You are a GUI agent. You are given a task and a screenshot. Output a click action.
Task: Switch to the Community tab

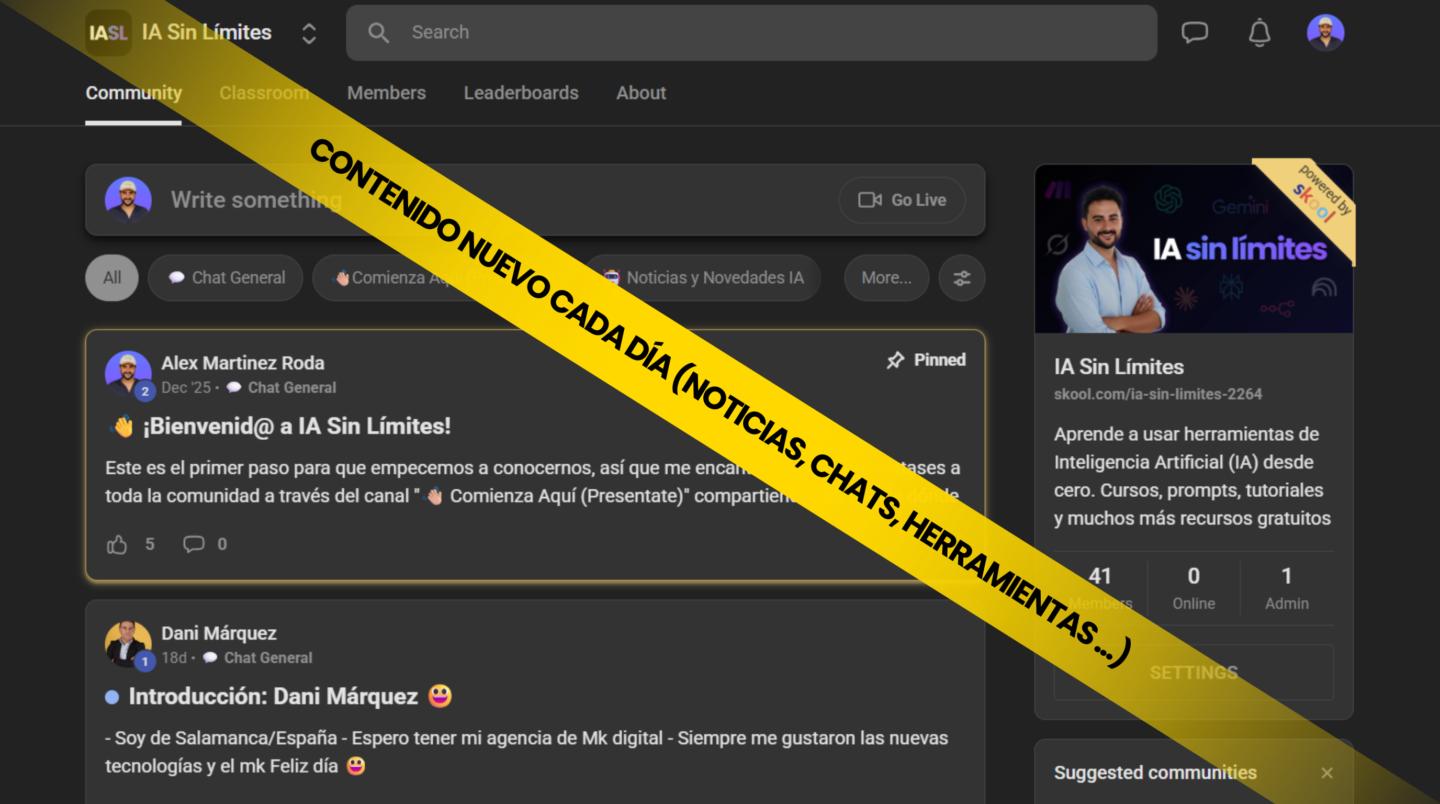tap(134, 93)
